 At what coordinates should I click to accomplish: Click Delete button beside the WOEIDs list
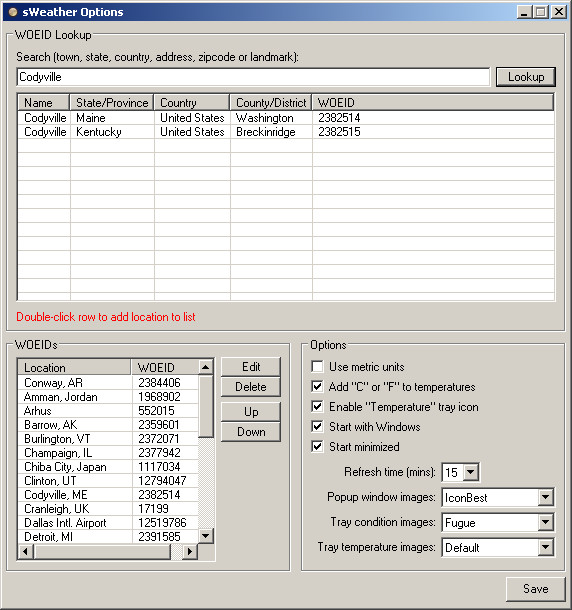click(251, 387)
